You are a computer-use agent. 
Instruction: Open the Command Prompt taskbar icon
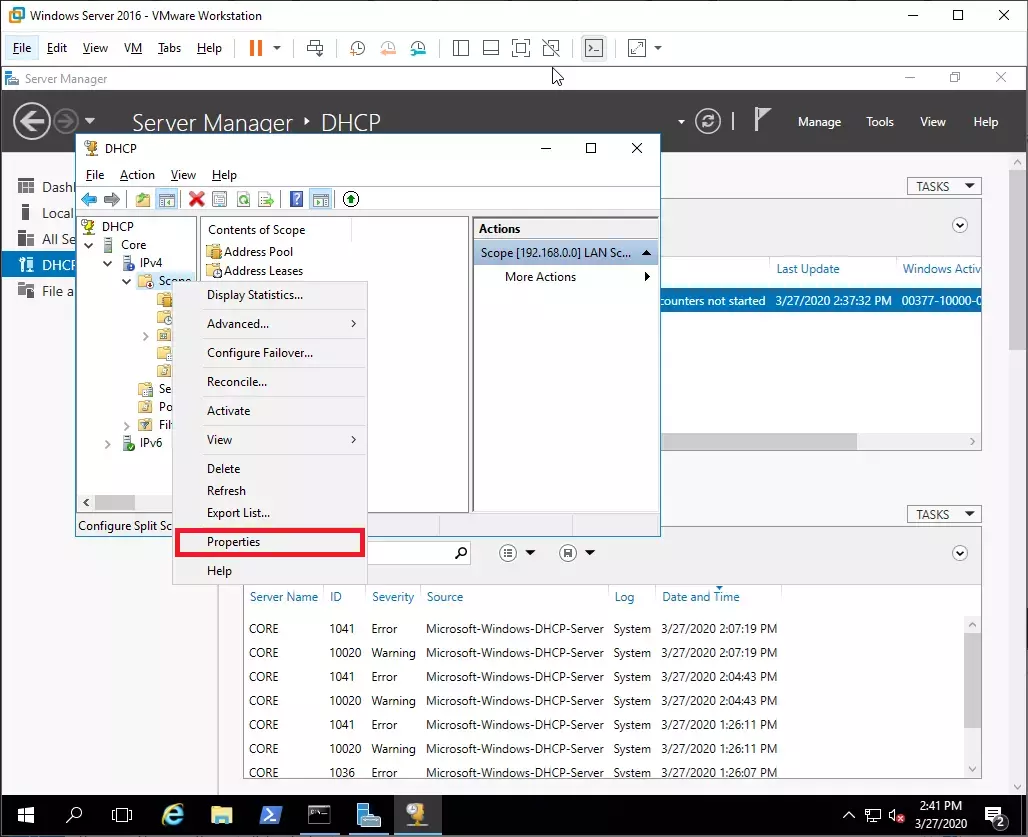tap(319, 815)
